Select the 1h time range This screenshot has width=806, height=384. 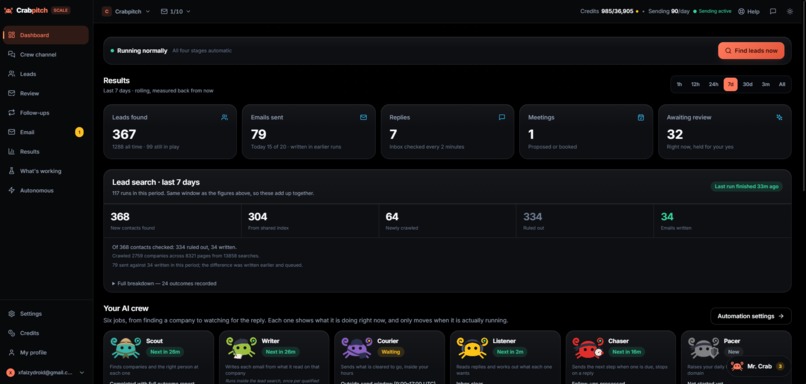[x=679, y=84]
